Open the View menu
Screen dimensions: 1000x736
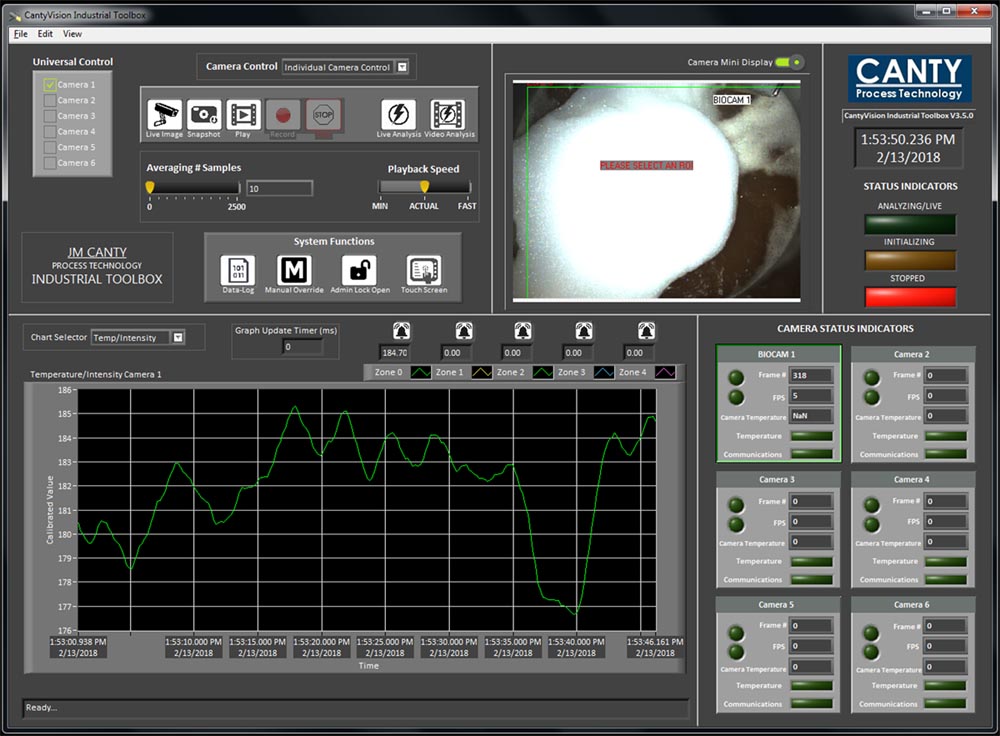click(x=72, y=33)
